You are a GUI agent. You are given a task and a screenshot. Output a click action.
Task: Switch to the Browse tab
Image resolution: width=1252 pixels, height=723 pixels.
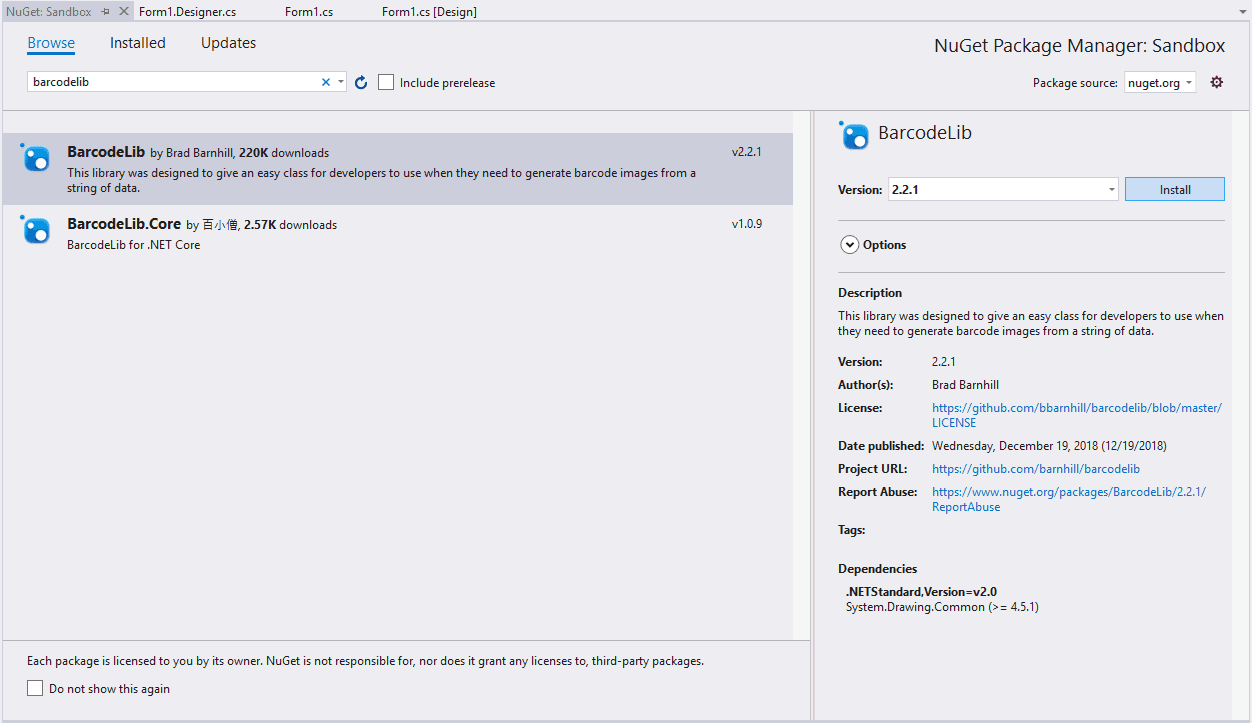coord(51,43)
